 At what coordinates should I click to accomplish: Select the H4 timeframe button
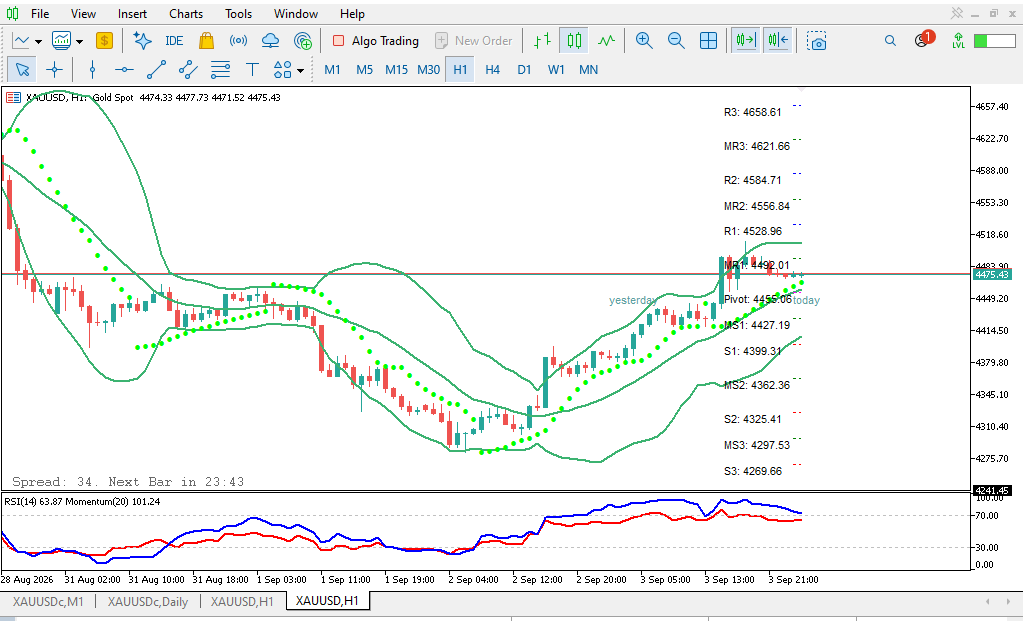tap(493, 69)
